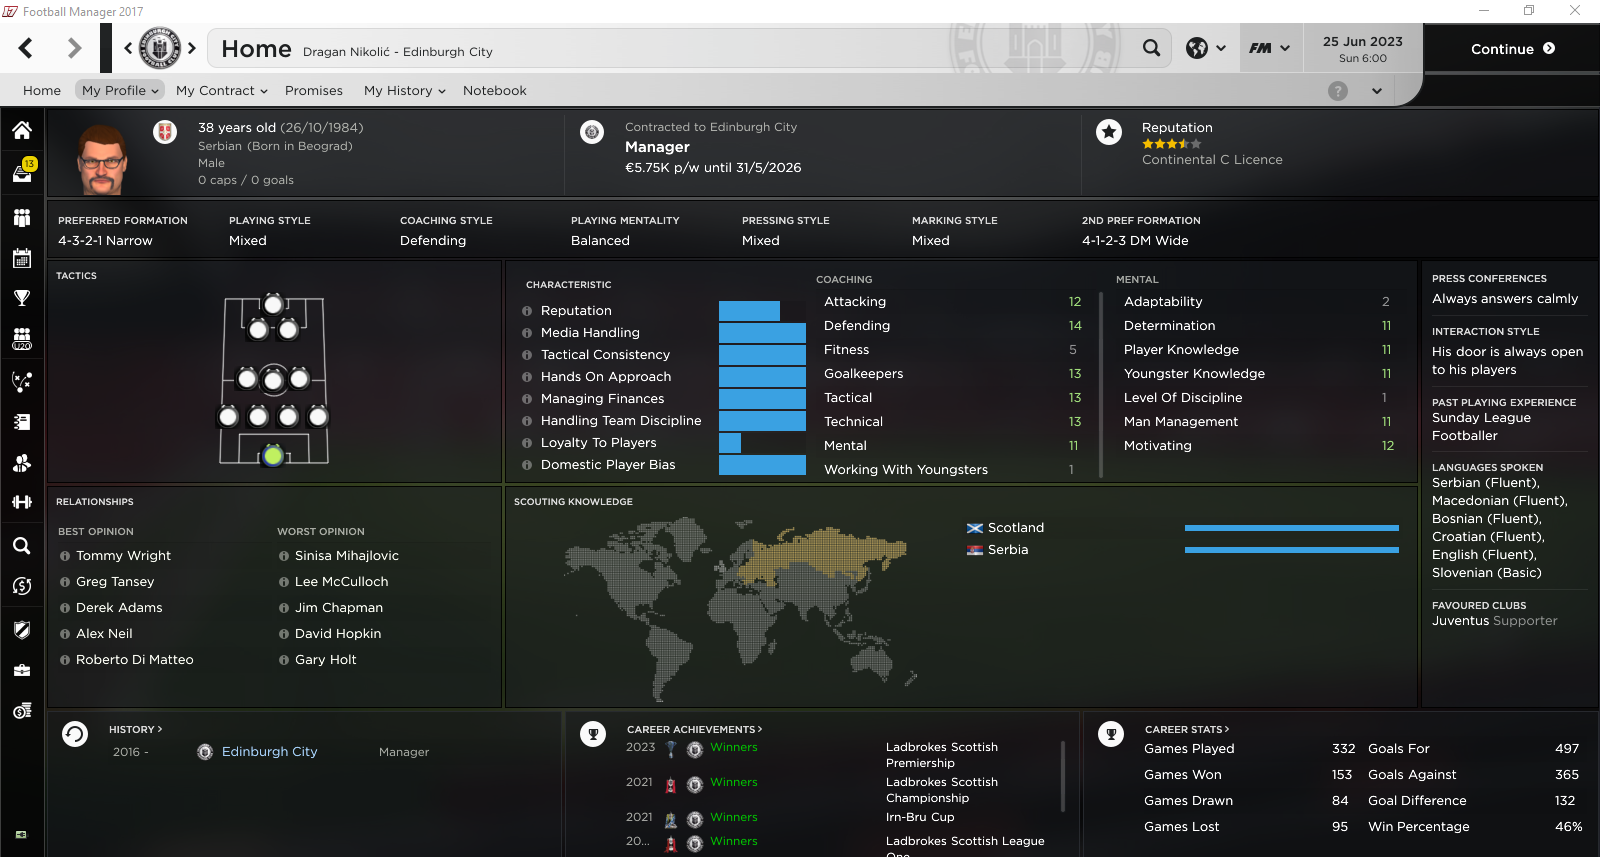Open the Home tab
1600x857 pixels.
pos(42,90)
